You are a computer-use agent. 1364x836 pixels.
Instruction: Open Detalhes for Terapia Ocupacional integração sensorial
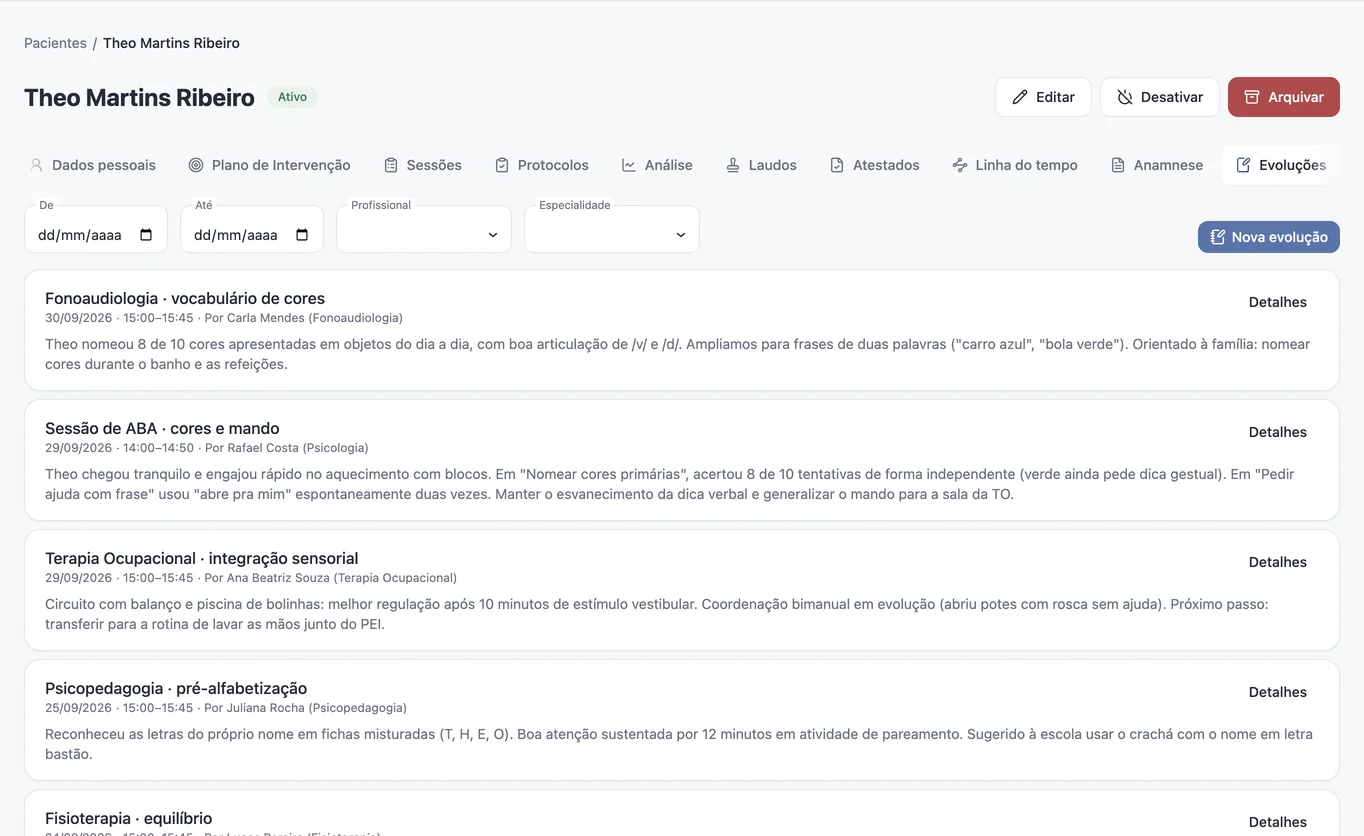[x=1278, y=562]
